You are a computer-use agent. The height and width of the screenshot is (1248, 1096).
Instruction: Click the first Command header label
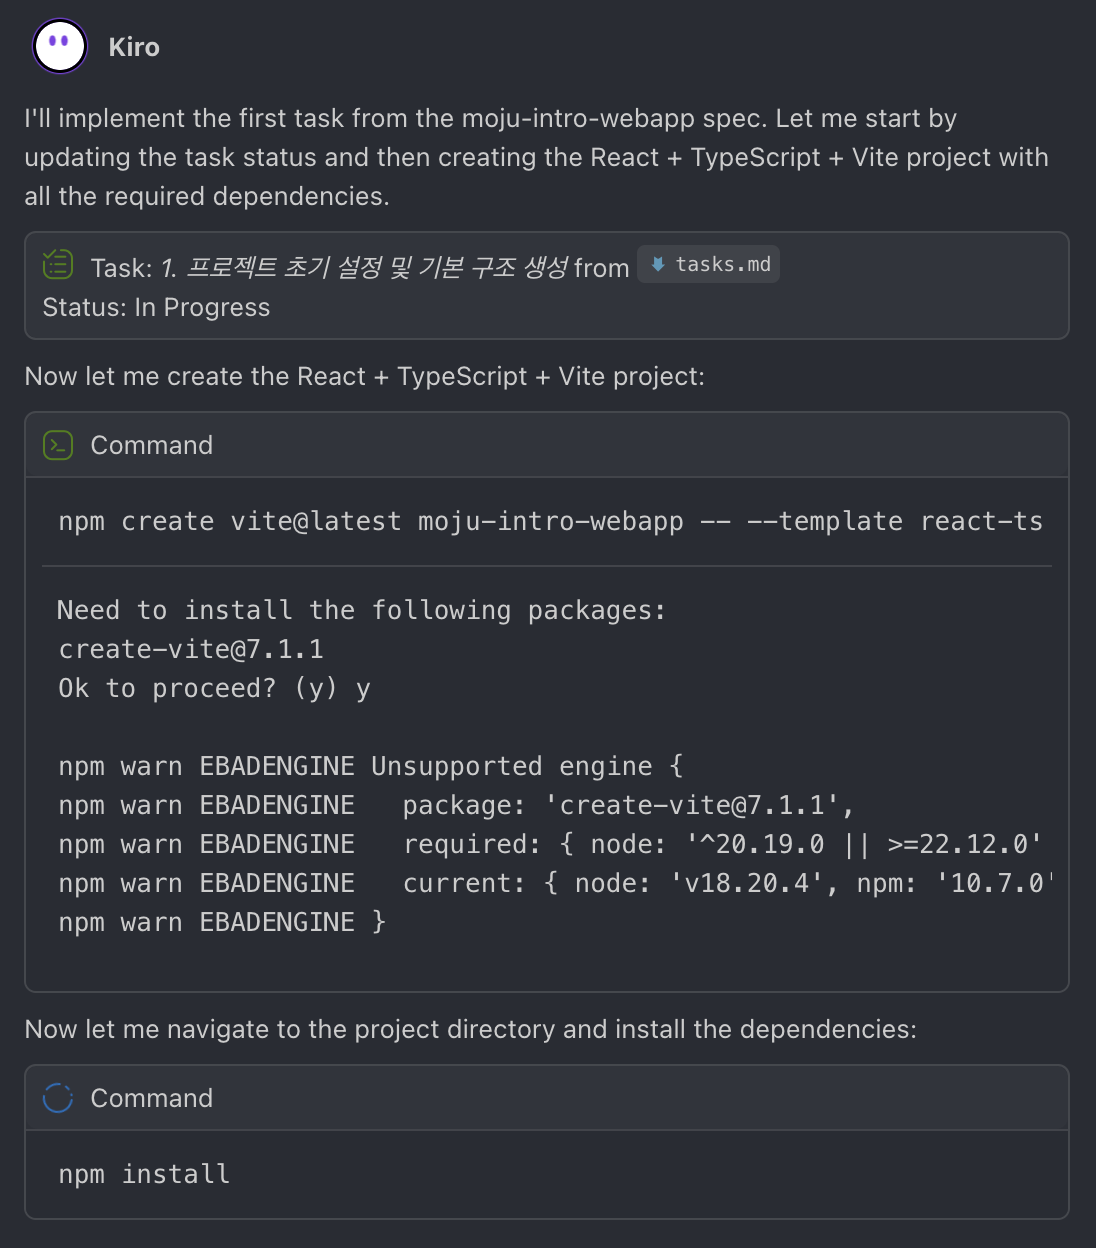[x=152, y=445]
